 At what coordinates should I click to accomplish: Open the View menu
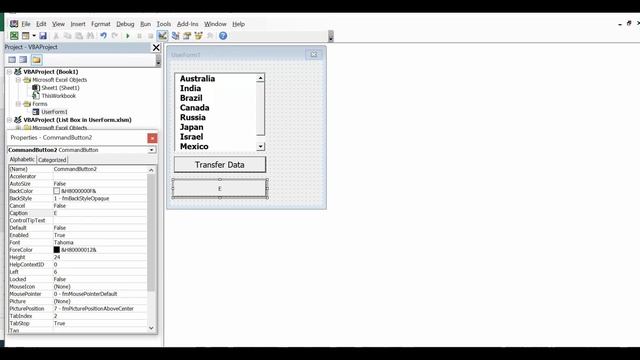coord(58,24)
